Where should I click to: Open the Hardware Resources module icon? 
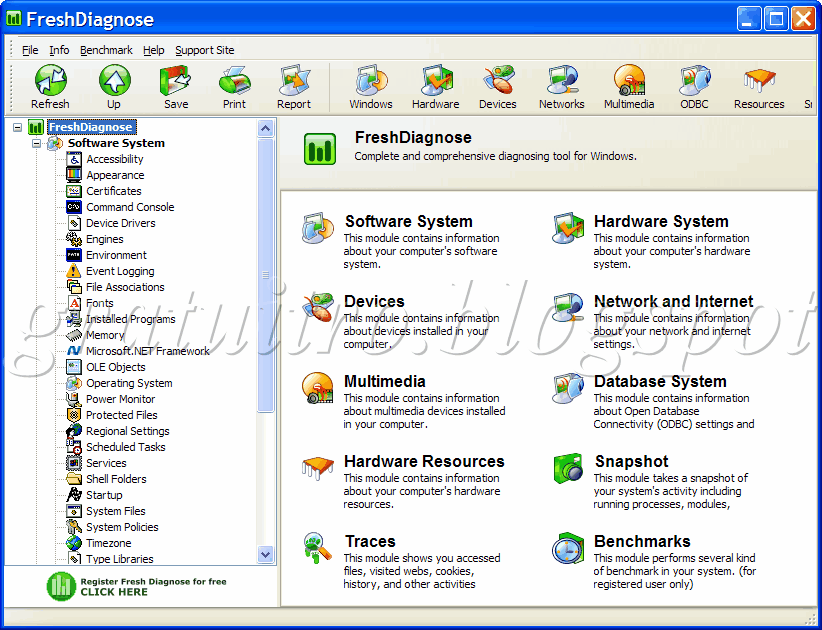(318, 468)
